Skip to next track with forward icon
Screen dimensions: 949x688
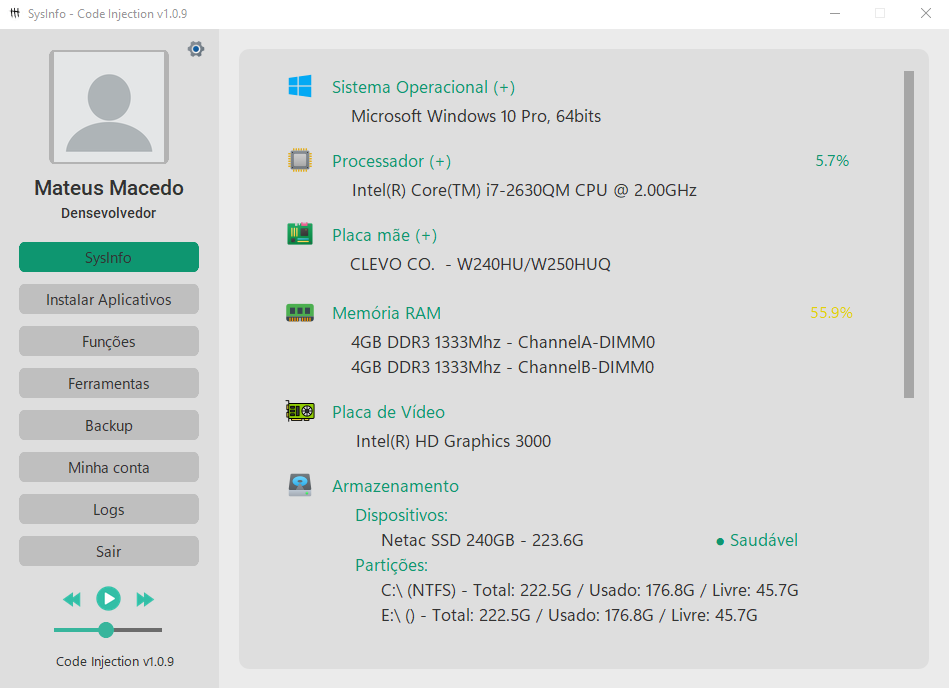click(x=145, y=600)
